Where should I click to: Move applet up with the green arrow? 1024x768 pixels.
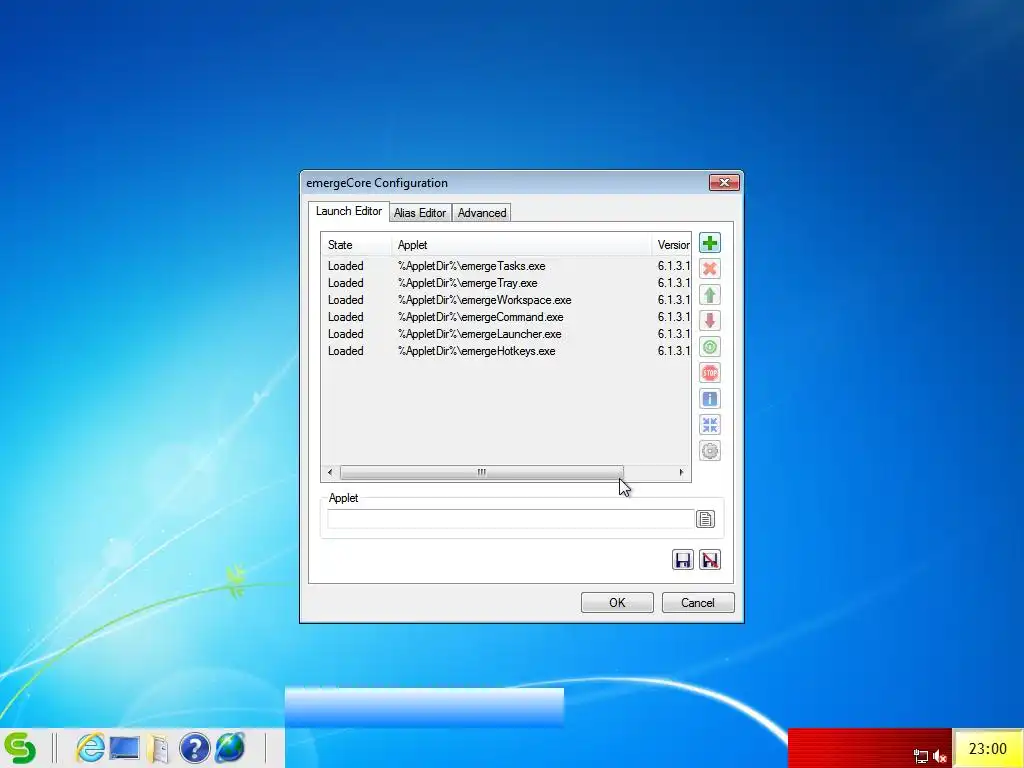point(710,295)
